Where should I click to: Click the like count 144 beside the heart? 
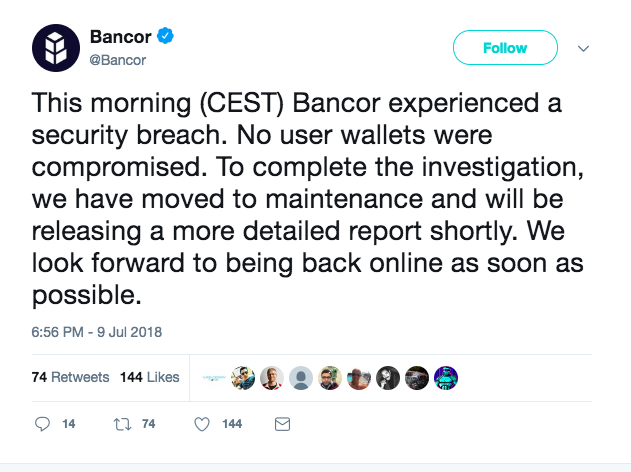pos(232,424)
